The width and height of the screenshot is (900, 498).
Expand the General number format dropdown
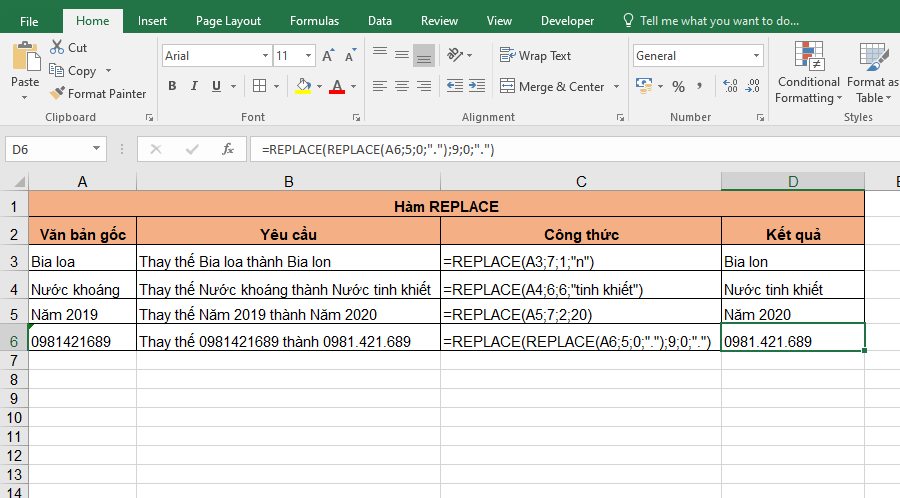point(755,56)
